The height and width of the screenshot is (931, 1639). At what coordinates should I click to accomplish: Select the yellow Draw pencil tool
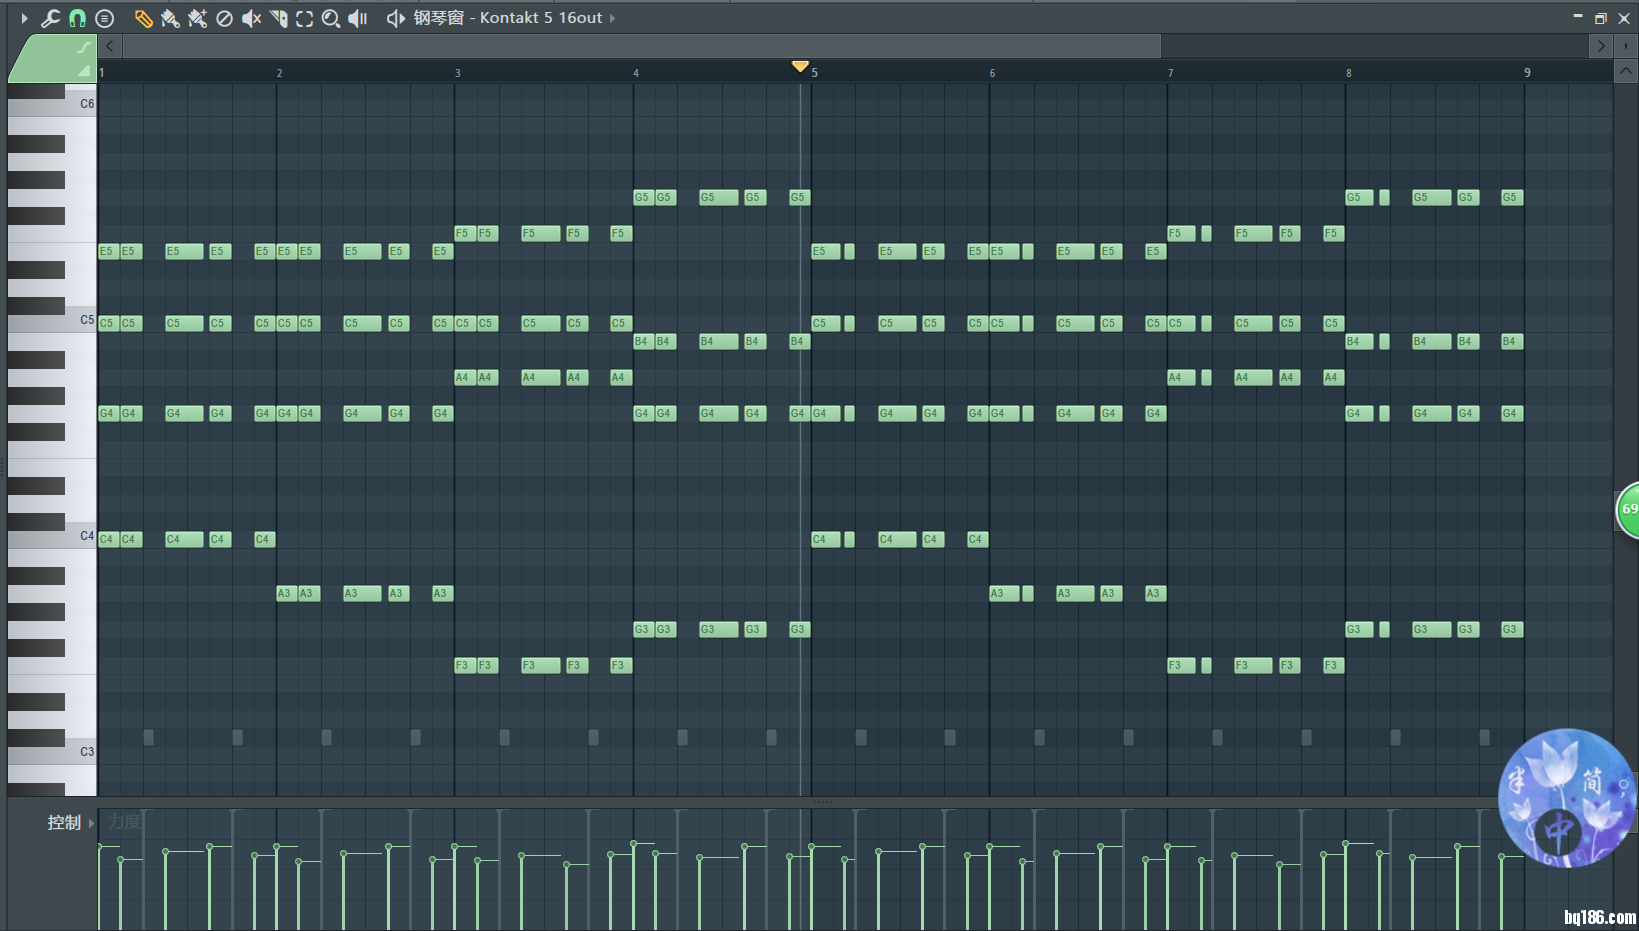pos(143,18)
